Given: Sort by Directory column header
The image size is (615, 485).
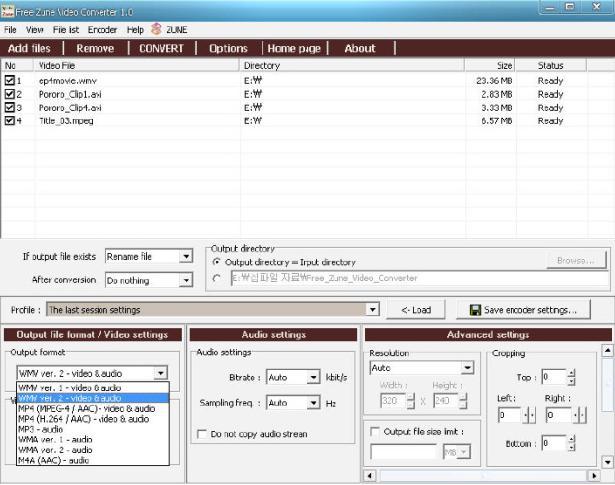Looking at the screenshot, I should 352,65.
